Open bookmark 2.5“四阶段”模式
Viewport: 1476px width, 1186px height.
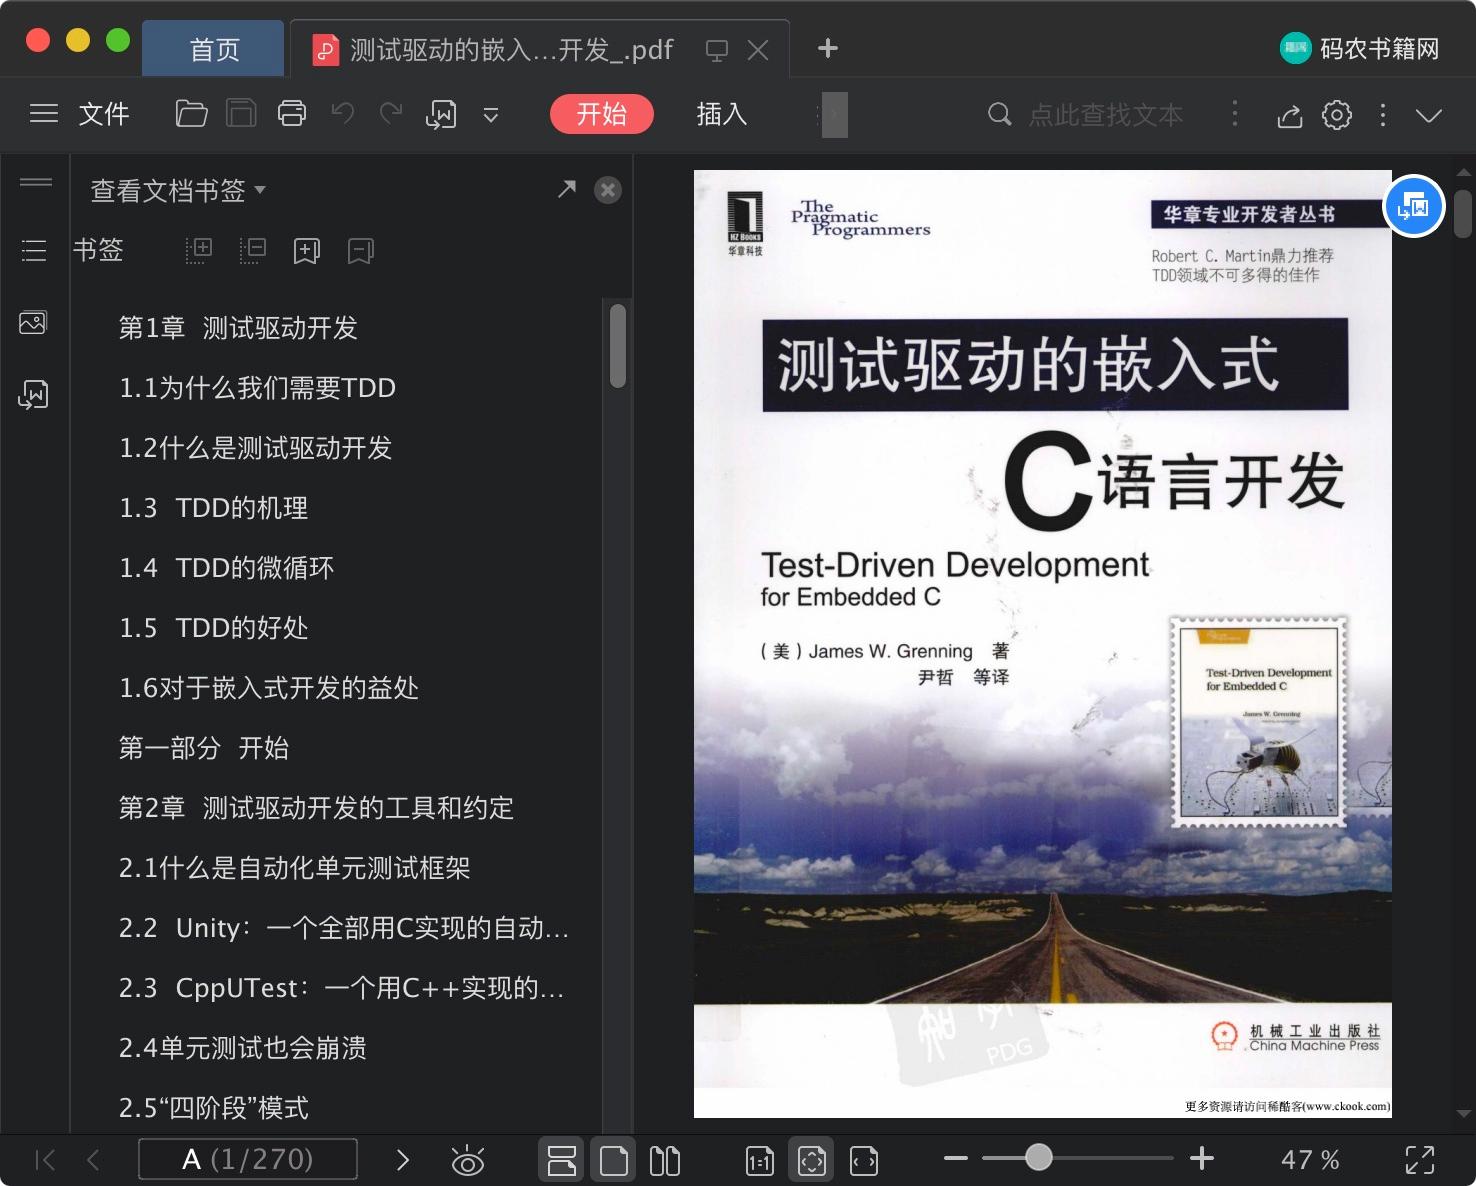(213, 1108)
